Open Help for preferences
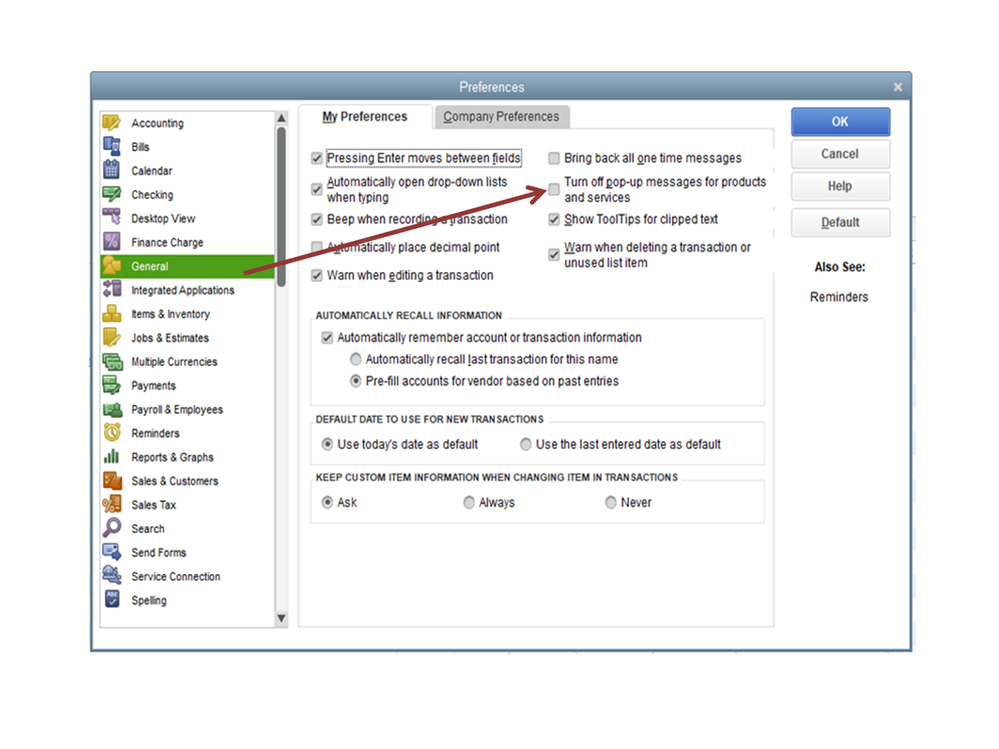The image size is (999, 749). 840,187
